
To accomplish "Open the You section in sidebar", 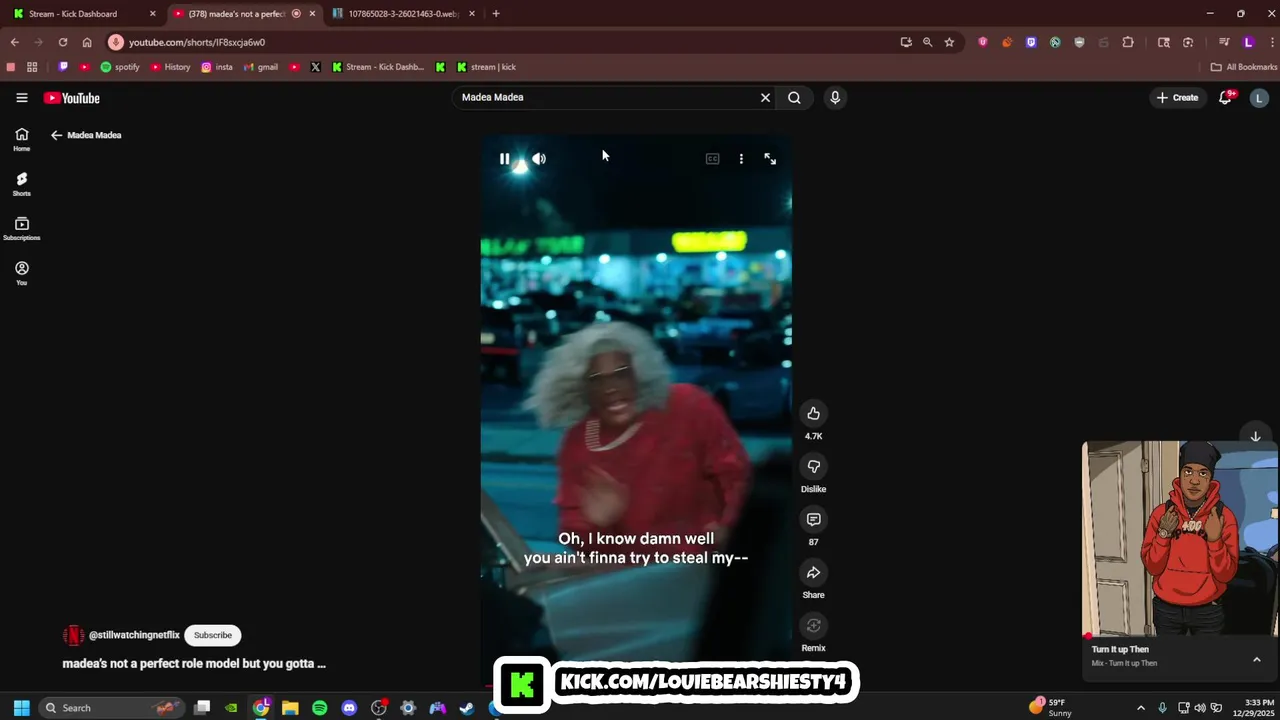I will (x=21, y=273).
